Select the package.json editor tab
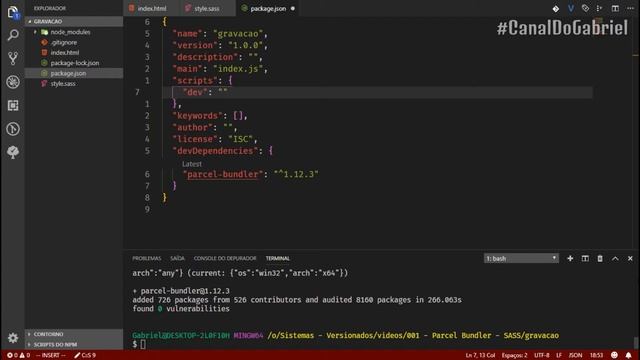The height and width of the screenshot is (360, 640). (x=268, y=8)
